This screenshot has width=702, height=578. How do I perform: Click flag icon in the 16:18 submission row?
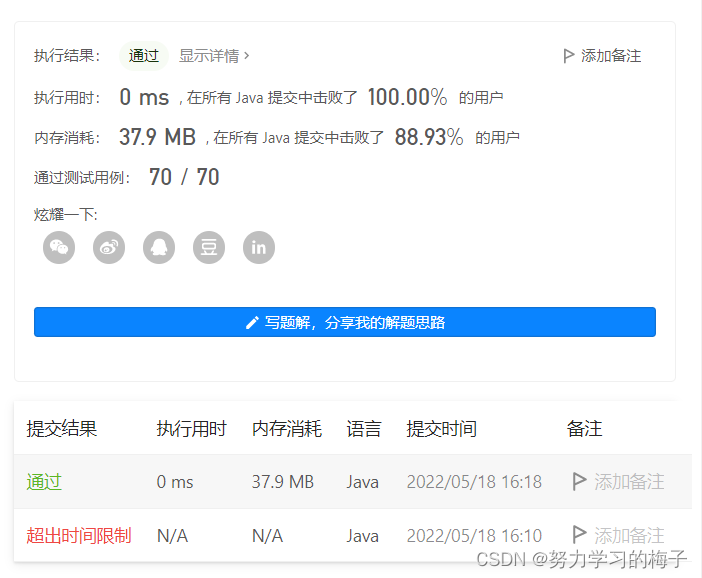pyautogui.click(x=579, y=481)
